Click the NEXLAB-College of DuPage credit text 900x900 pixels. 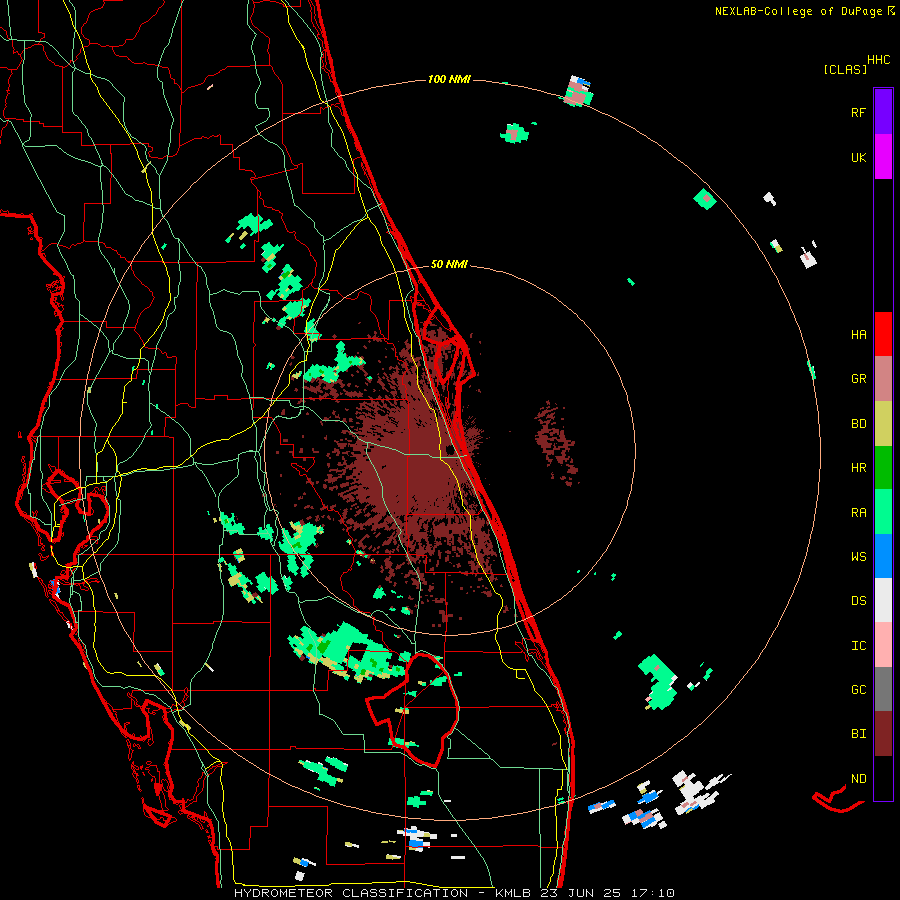(x=798, y=11)
